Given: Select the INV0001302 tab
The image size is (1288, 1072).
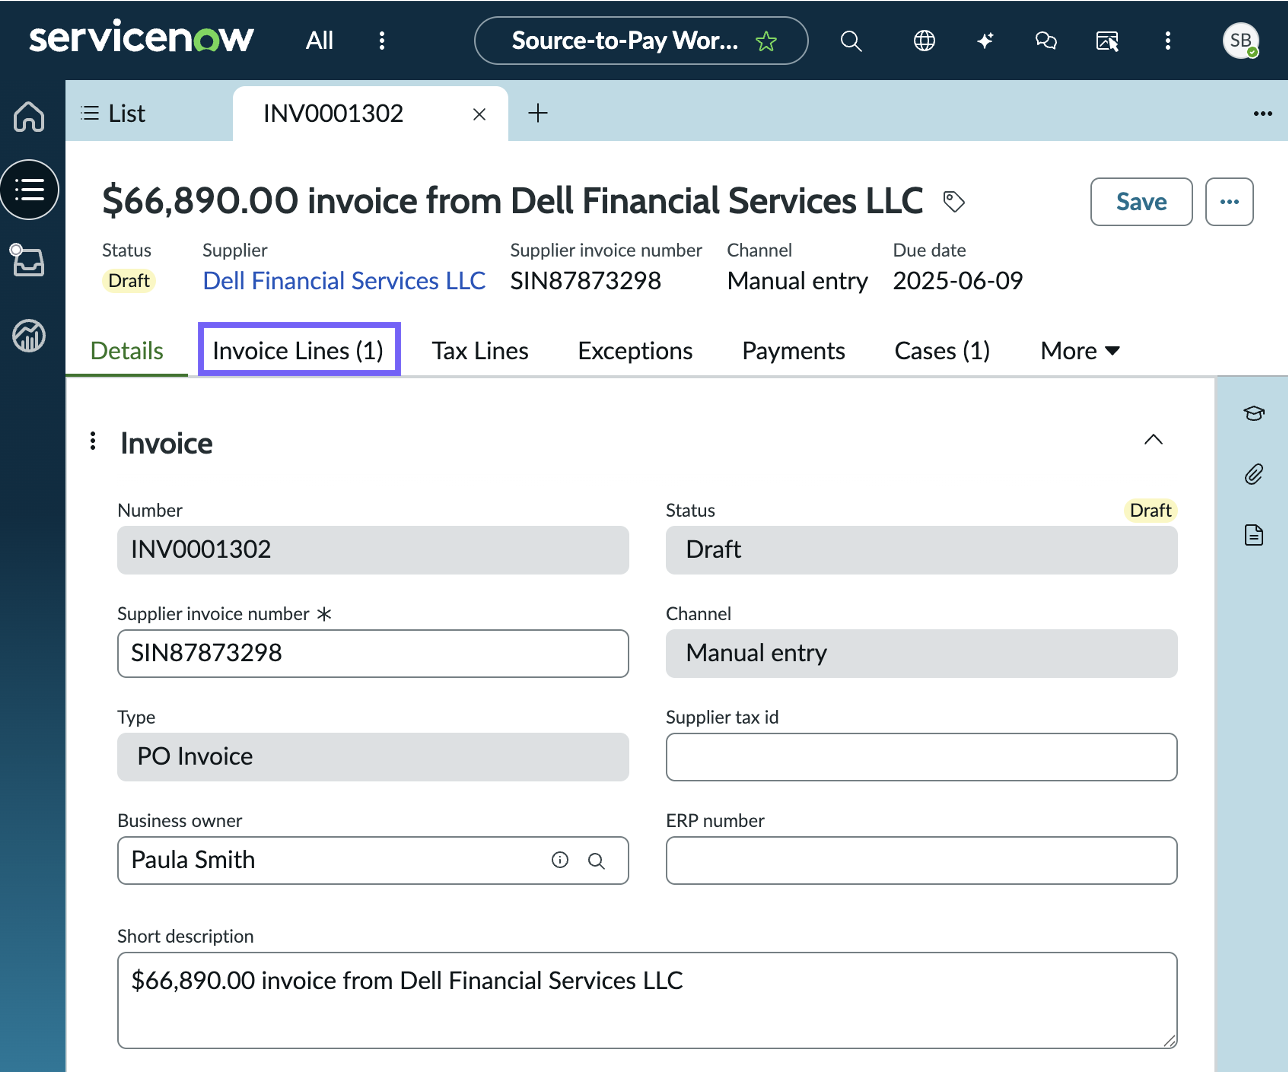Looking at the screenshot, I should pyautogui.click(x=333, y=113).
